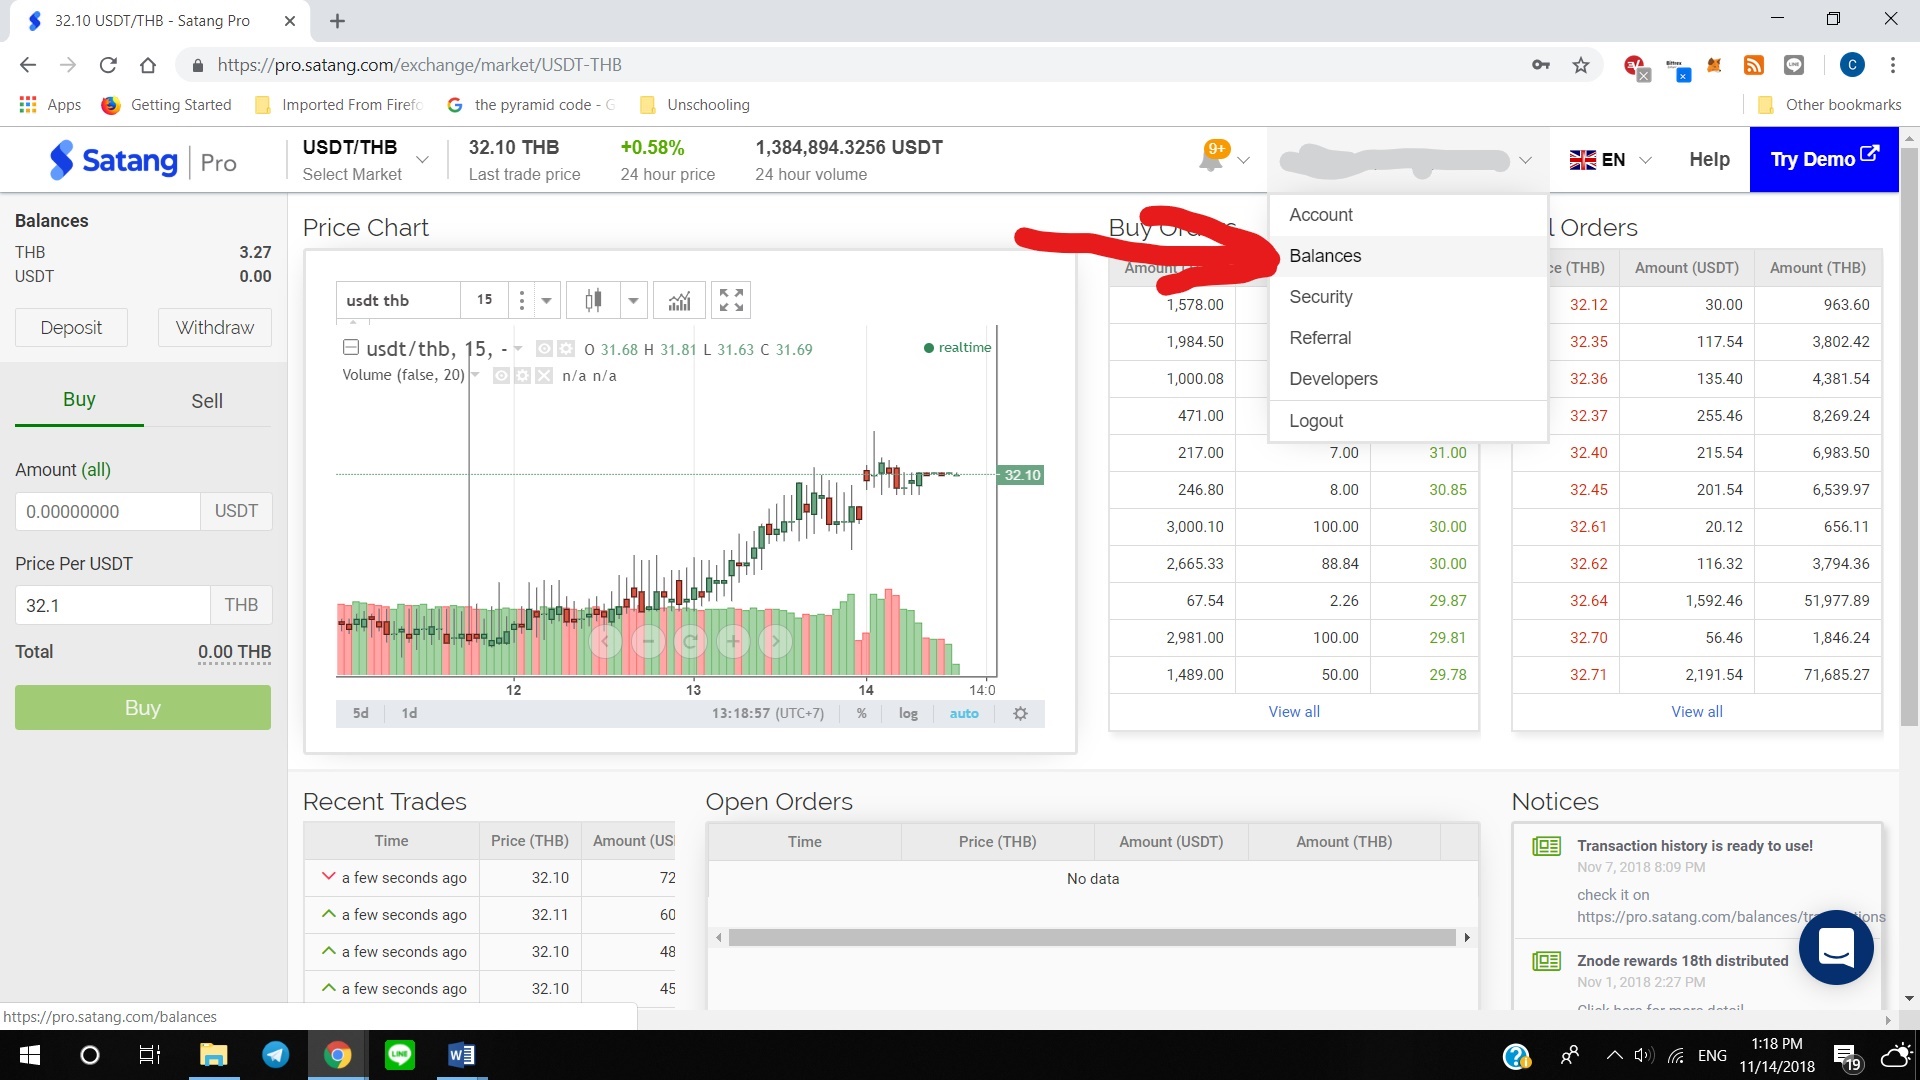This screenshot has width=1920, height=1080.
Task: Switch to the Sell tab
Action: (207, 401)
